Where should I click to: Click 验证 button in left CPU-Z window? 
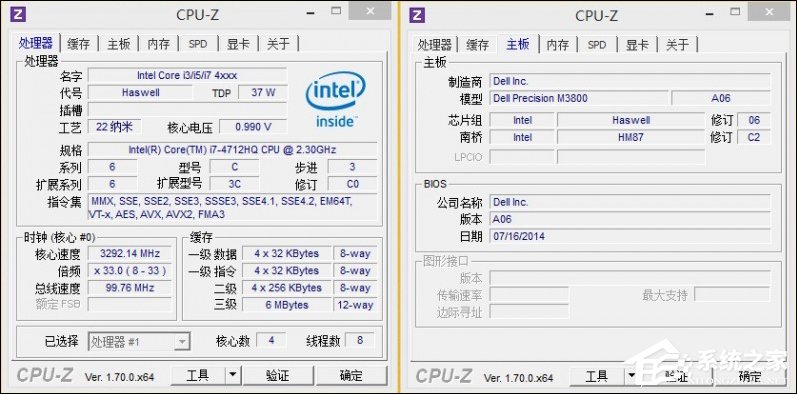278,375
